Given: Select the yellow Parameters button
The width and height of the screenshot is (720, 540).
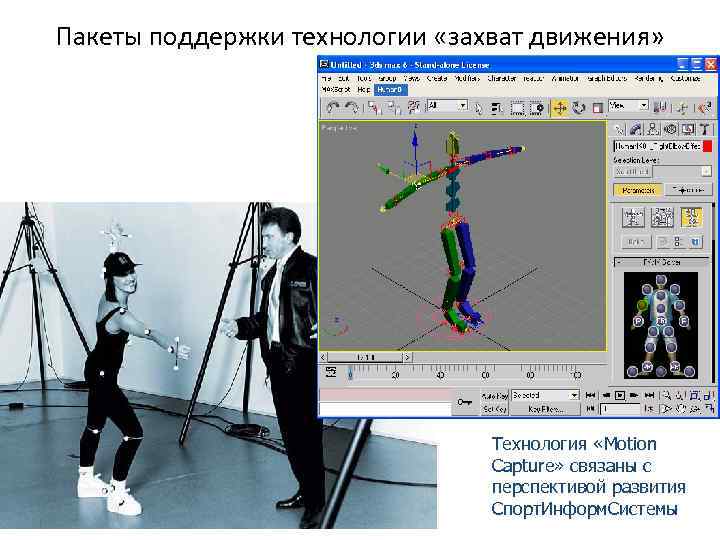Looking at the screenshot, I should pos(638,190).
